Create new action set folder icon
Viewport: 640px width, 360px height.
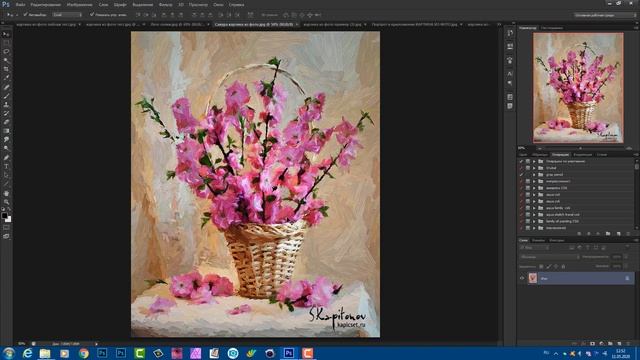coord(608,234)
